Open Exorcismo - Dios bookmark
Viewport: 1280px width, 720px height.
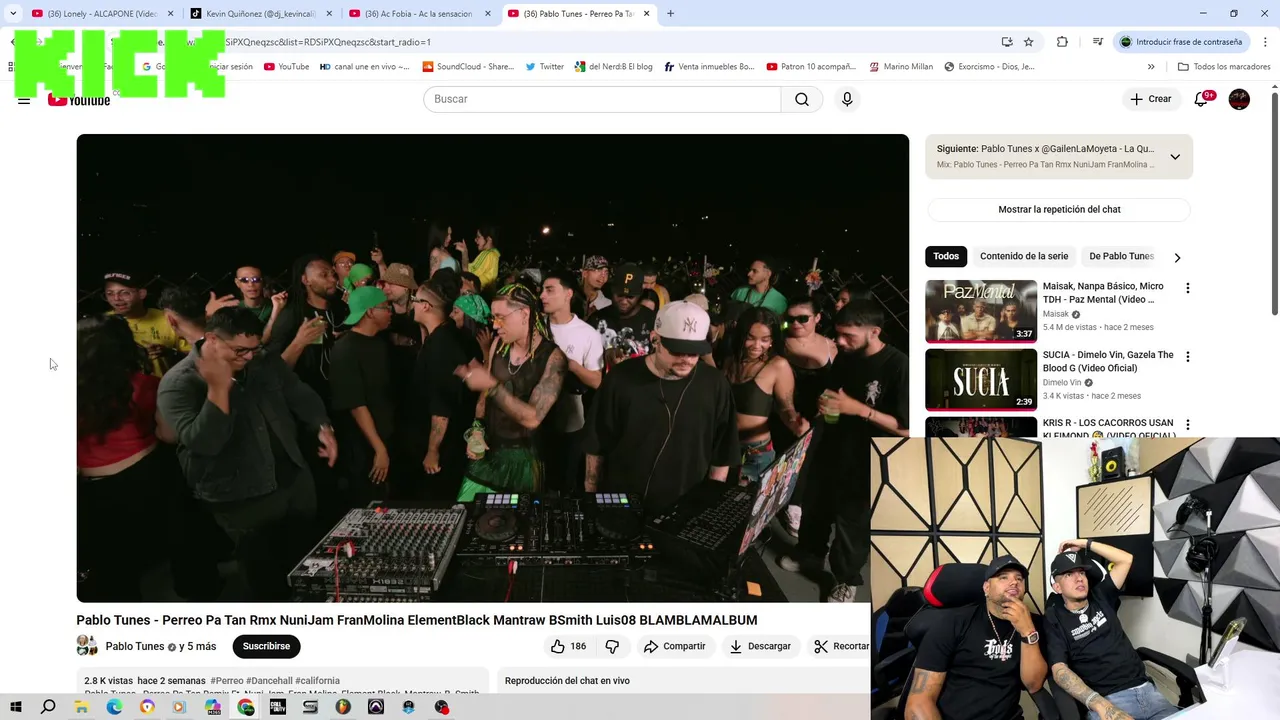click(990, 67)
